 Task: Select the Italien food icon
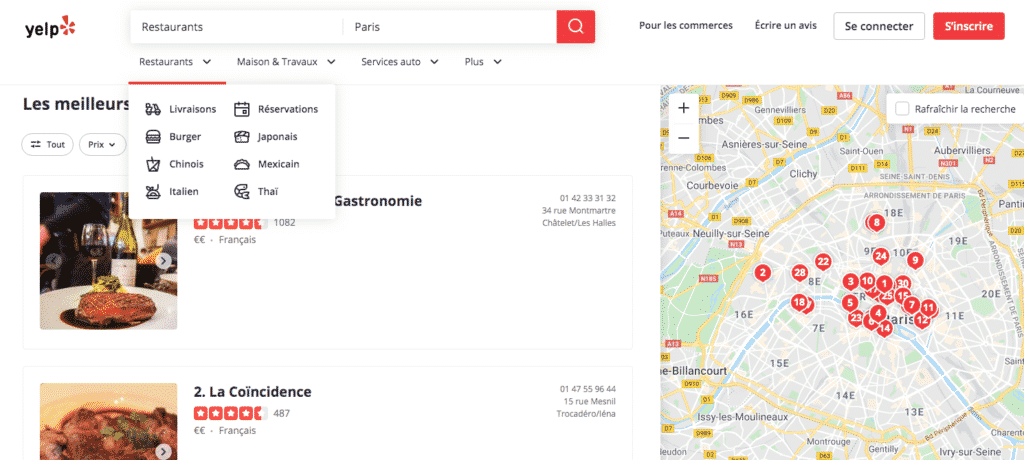153,191
